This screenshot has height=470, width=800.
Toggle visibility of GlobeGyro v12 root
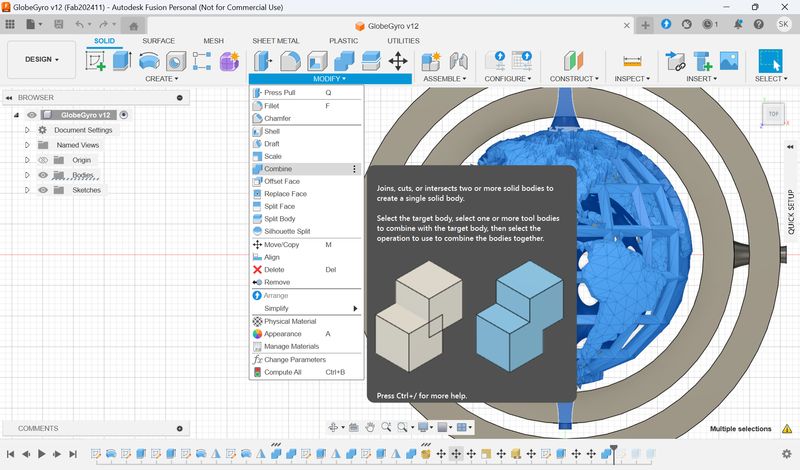[x=32, y=115]
